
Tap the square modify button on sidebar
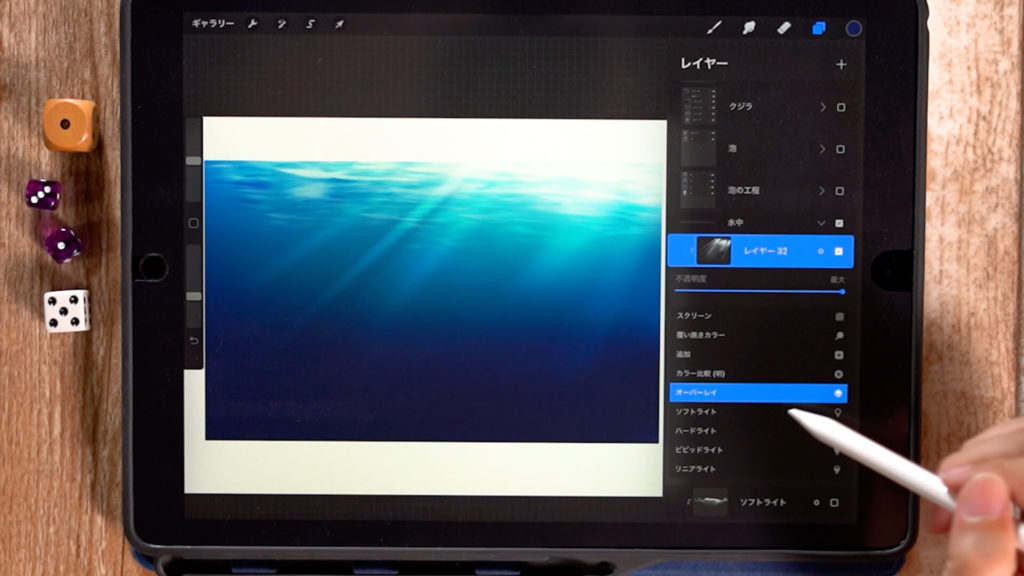193,223
